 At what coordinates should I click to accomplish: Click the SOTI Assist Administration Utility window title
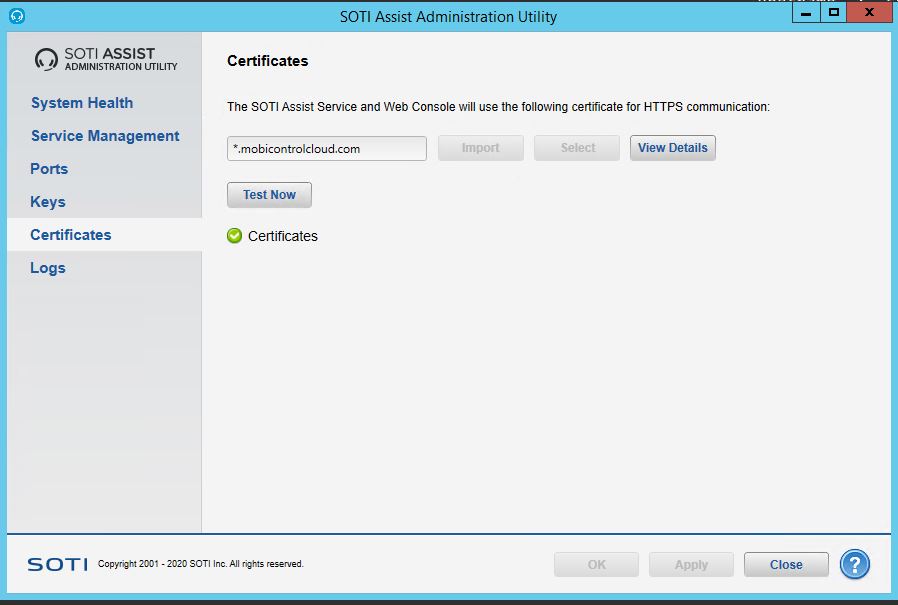pos(448,17)
